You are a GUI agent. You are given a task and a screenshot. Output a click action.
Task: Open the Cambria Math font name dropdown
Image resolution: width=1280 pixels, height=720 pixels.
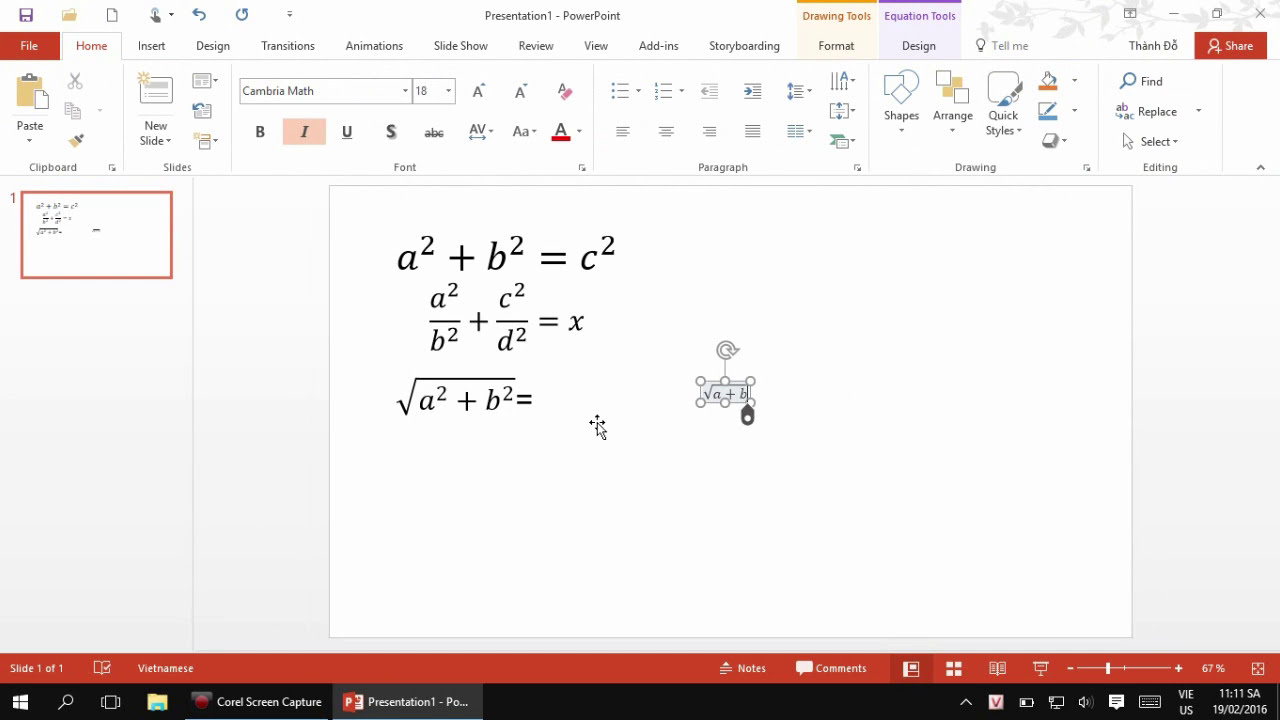coord(405,91)
